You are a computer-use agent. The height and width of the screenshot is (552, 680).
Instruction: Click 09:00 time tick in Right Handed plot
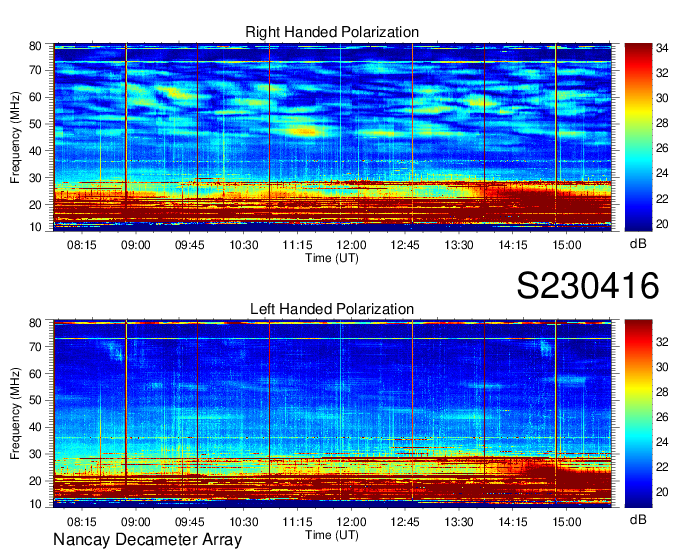tap(136, 245)
